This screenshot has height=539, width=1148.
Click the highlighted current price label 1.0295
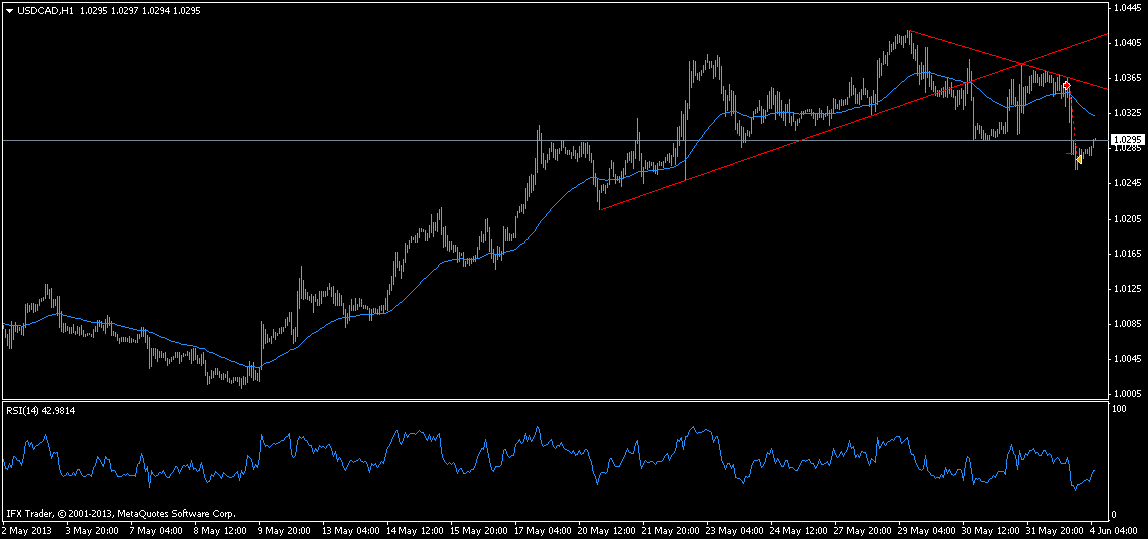coord(1126,139)
